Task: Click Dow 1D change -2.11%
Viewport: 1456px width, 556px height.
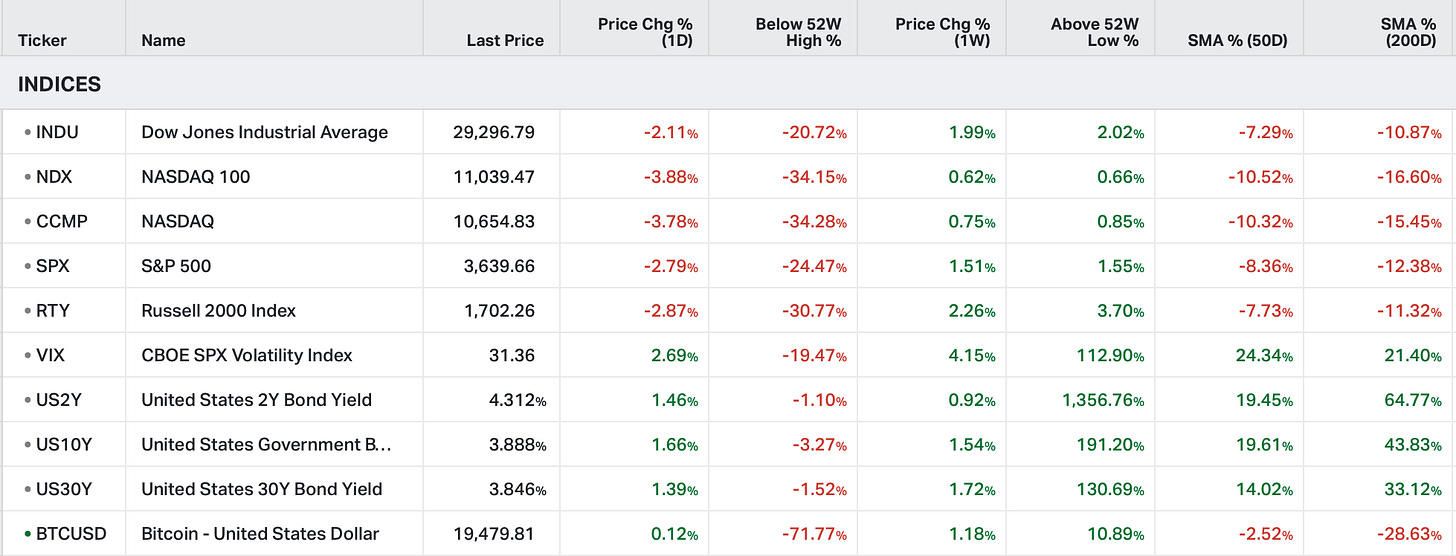Action: pos(670,132)
